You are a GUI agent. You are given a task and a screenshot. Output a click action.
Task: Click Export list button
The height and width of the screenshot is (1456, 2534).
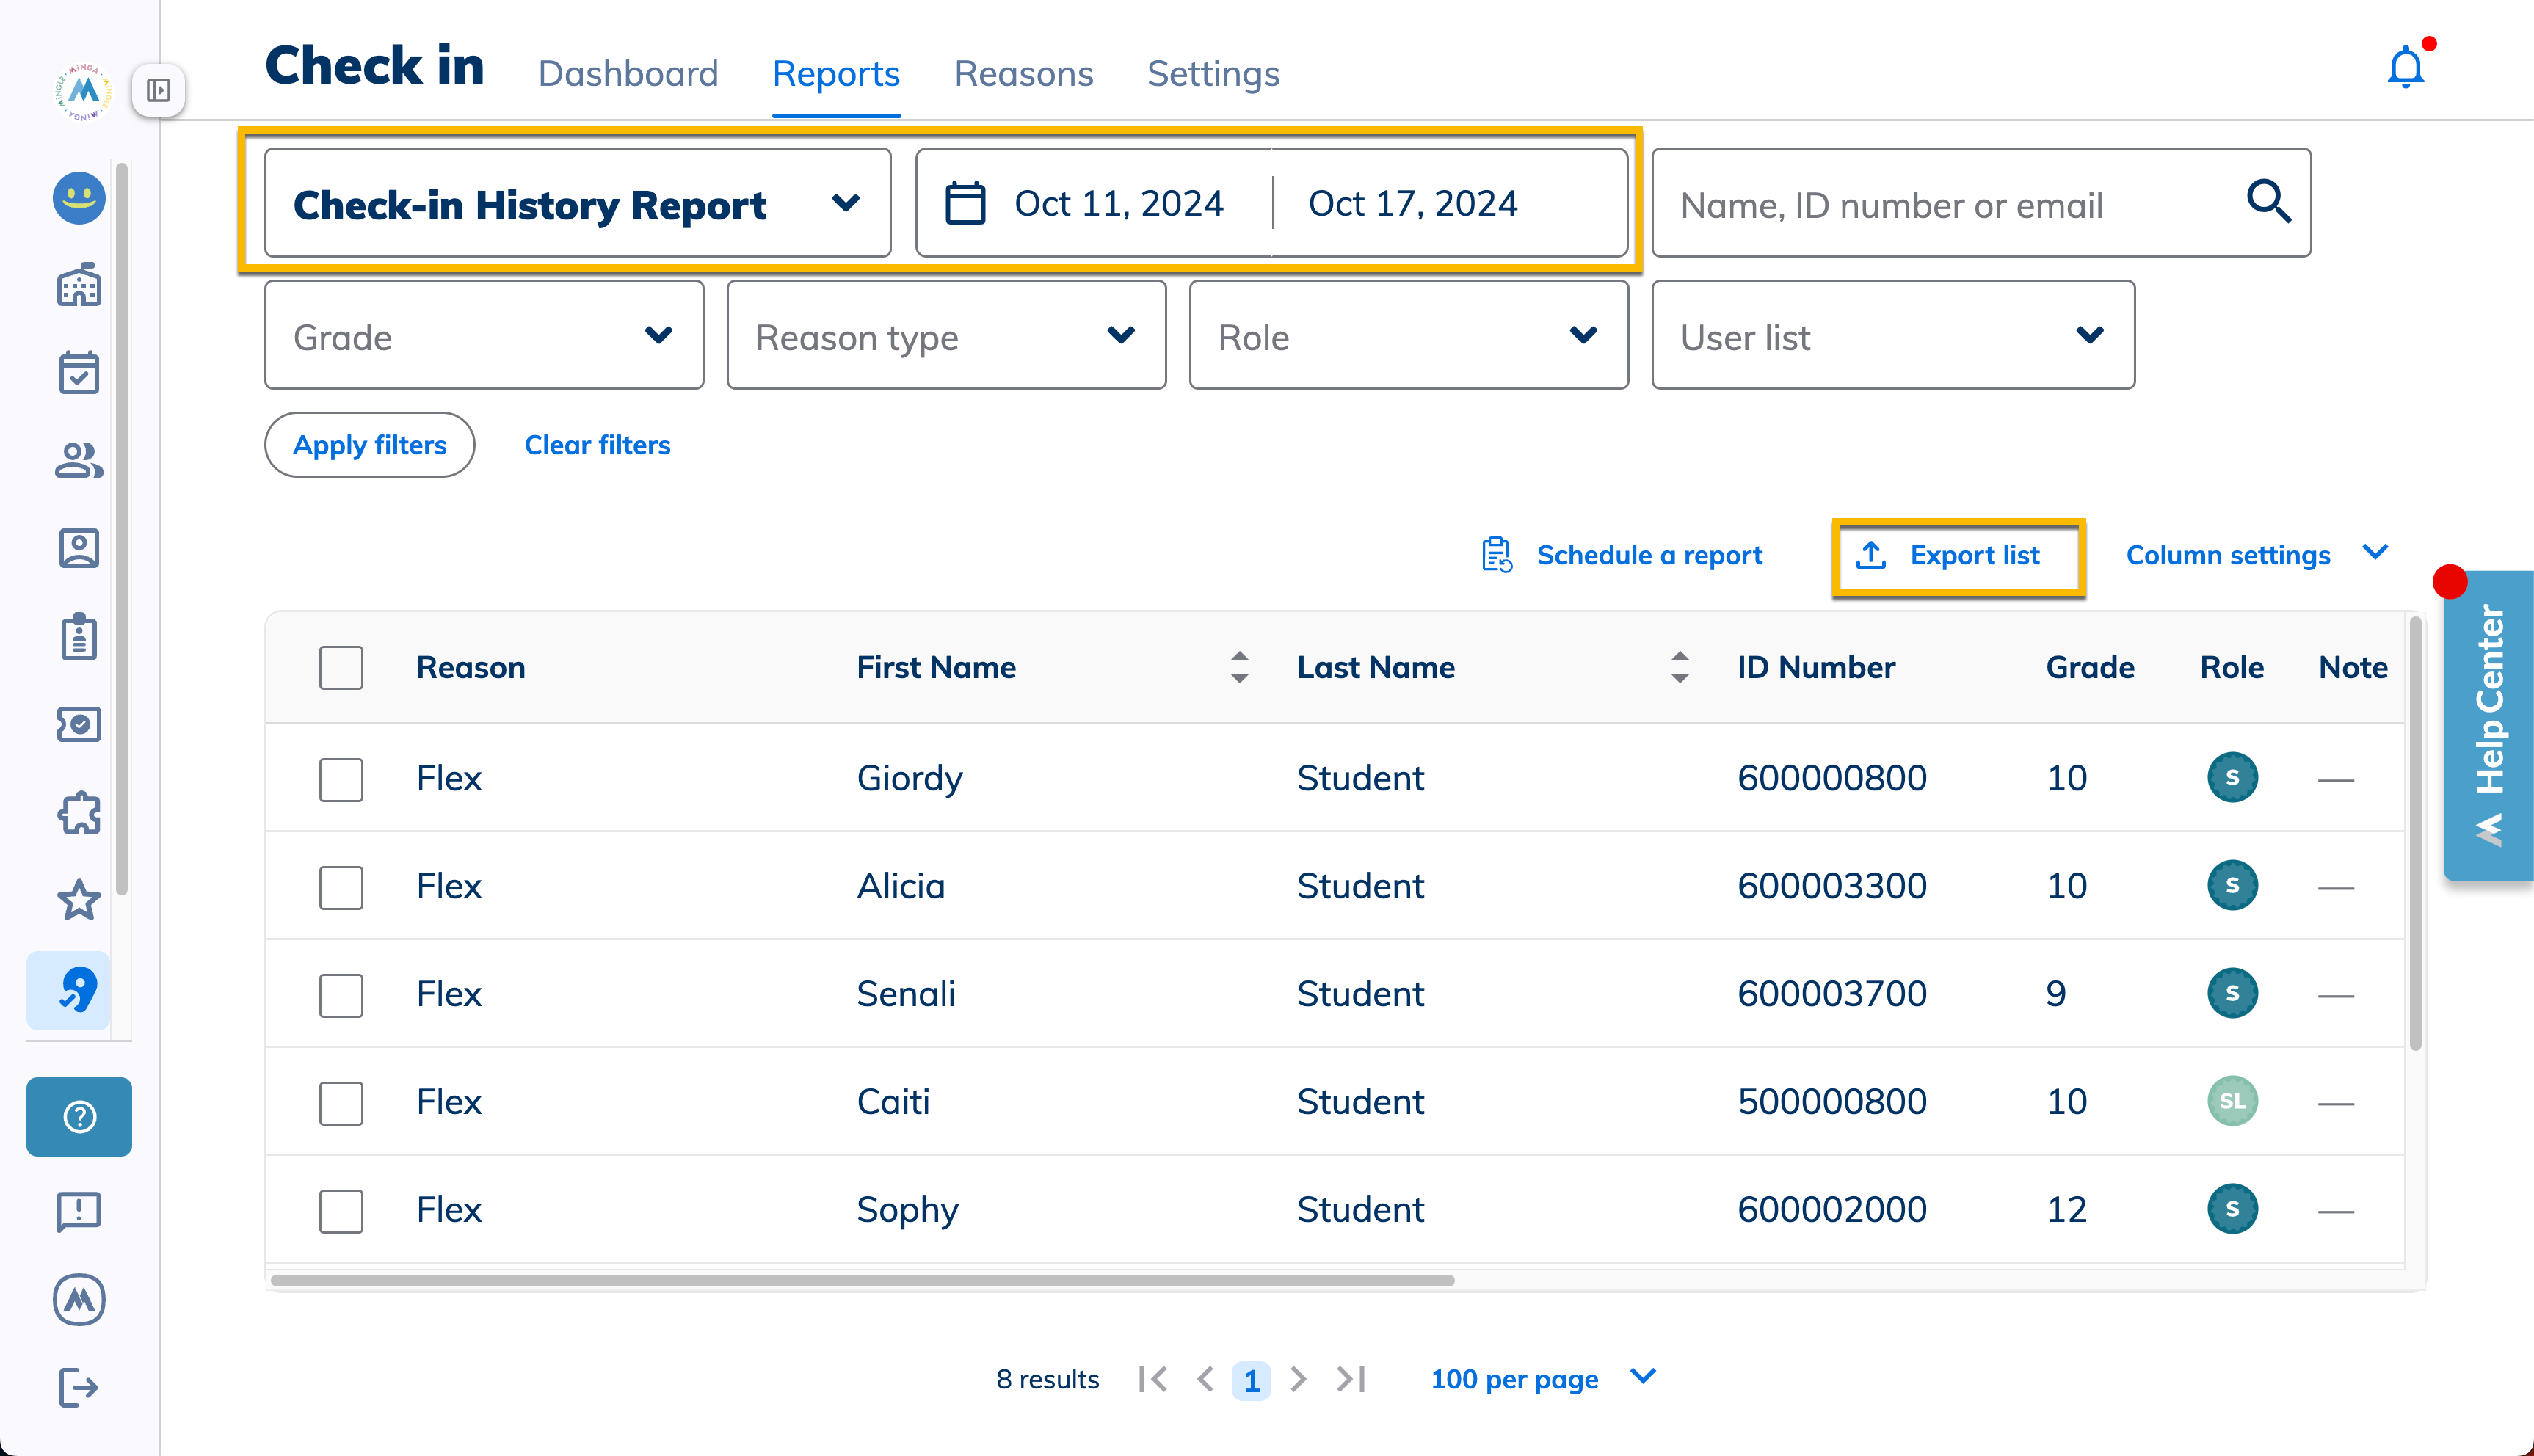pyautogui.click(x=1958, y=555)
